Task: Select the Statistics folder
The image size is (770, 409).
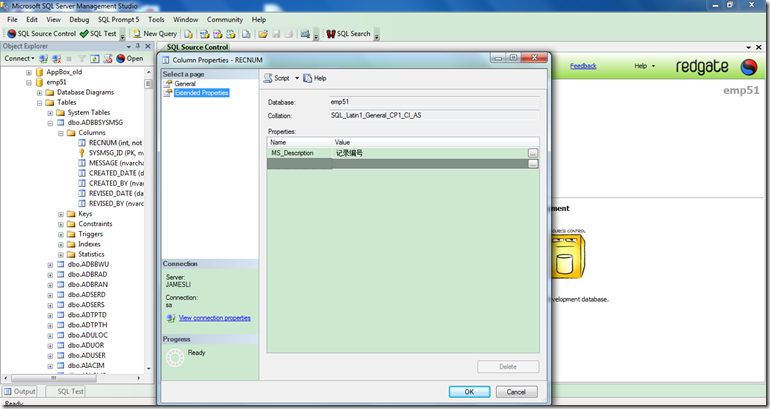Action: (x=91, y=254)
